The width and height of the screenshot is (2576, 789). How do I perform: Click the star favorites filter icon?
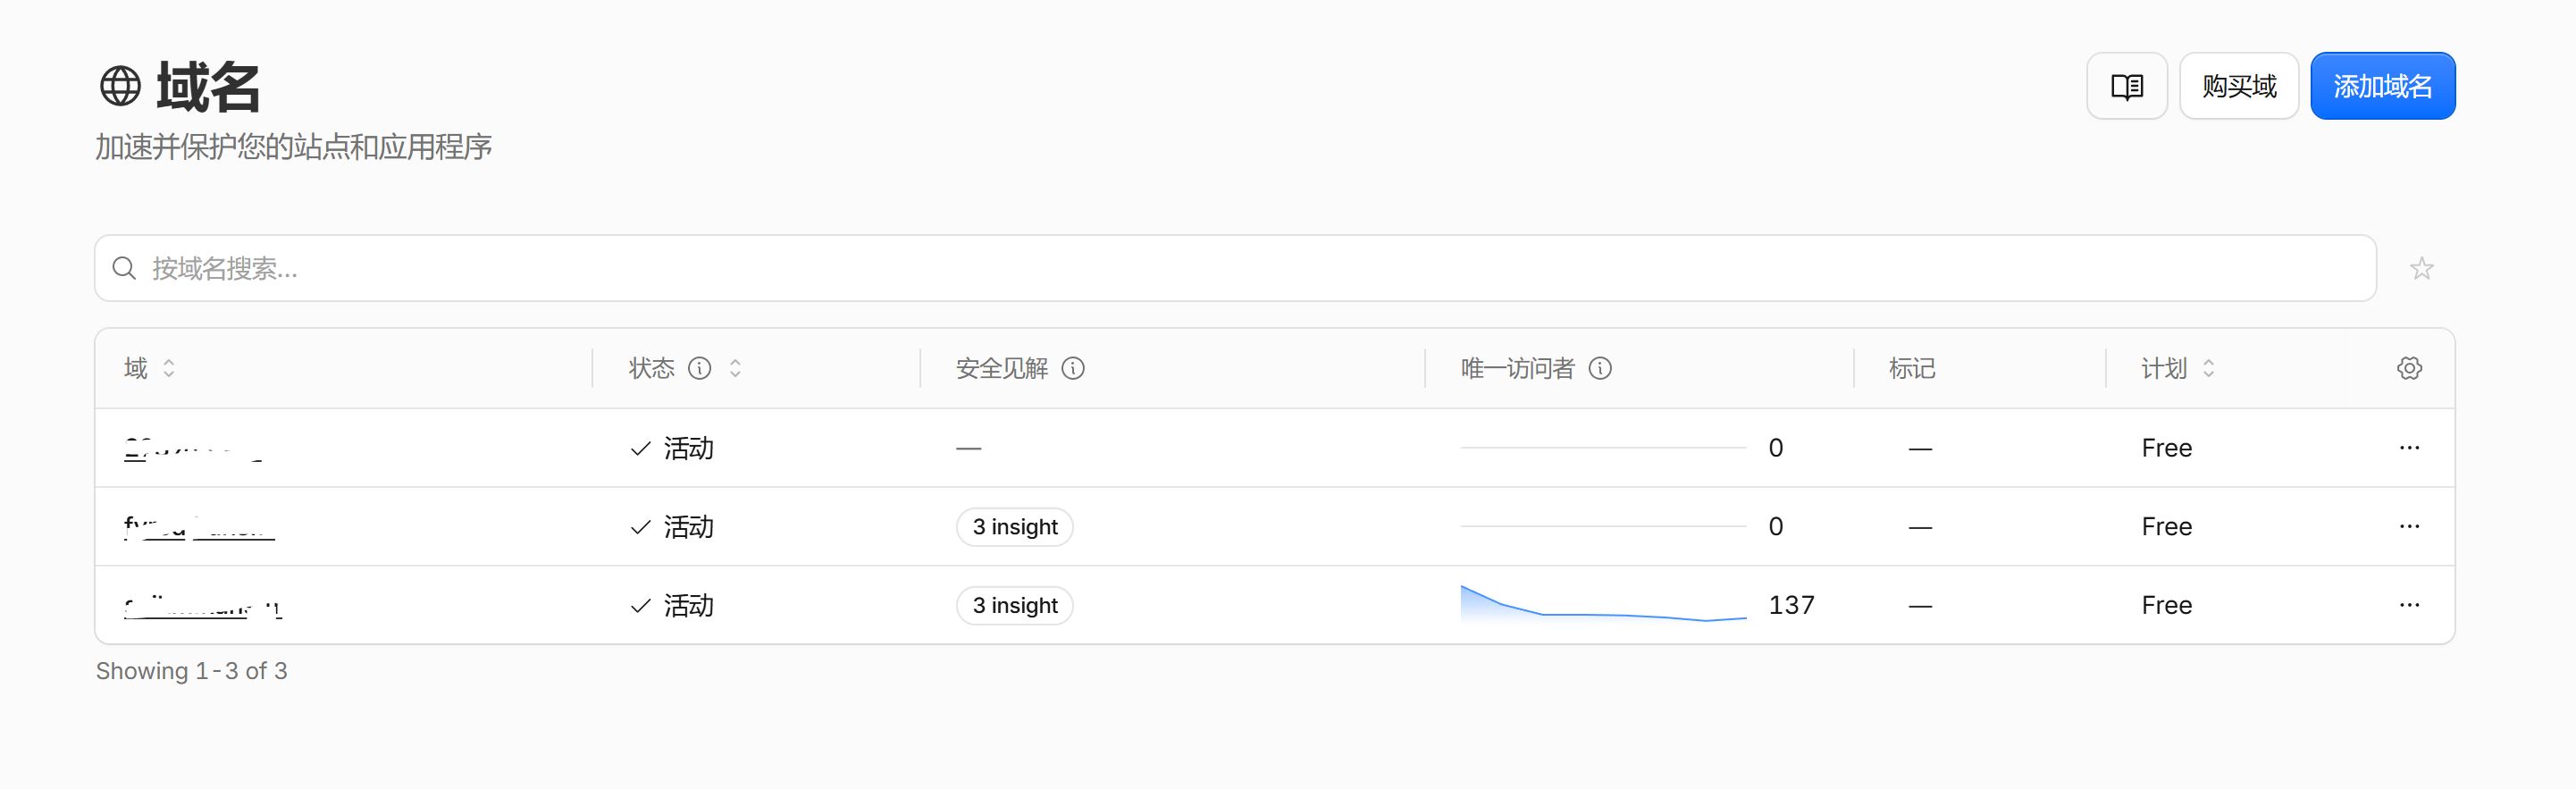pyautogui.click(x=2421, y=268)
